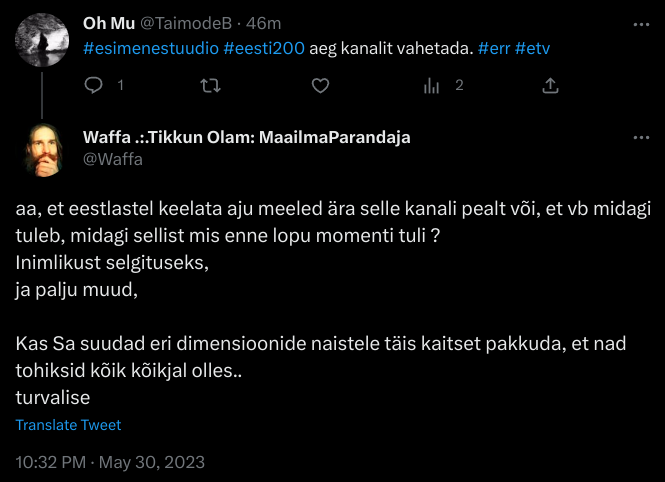Click the share icon on Oh Mu's tweet

550,87
